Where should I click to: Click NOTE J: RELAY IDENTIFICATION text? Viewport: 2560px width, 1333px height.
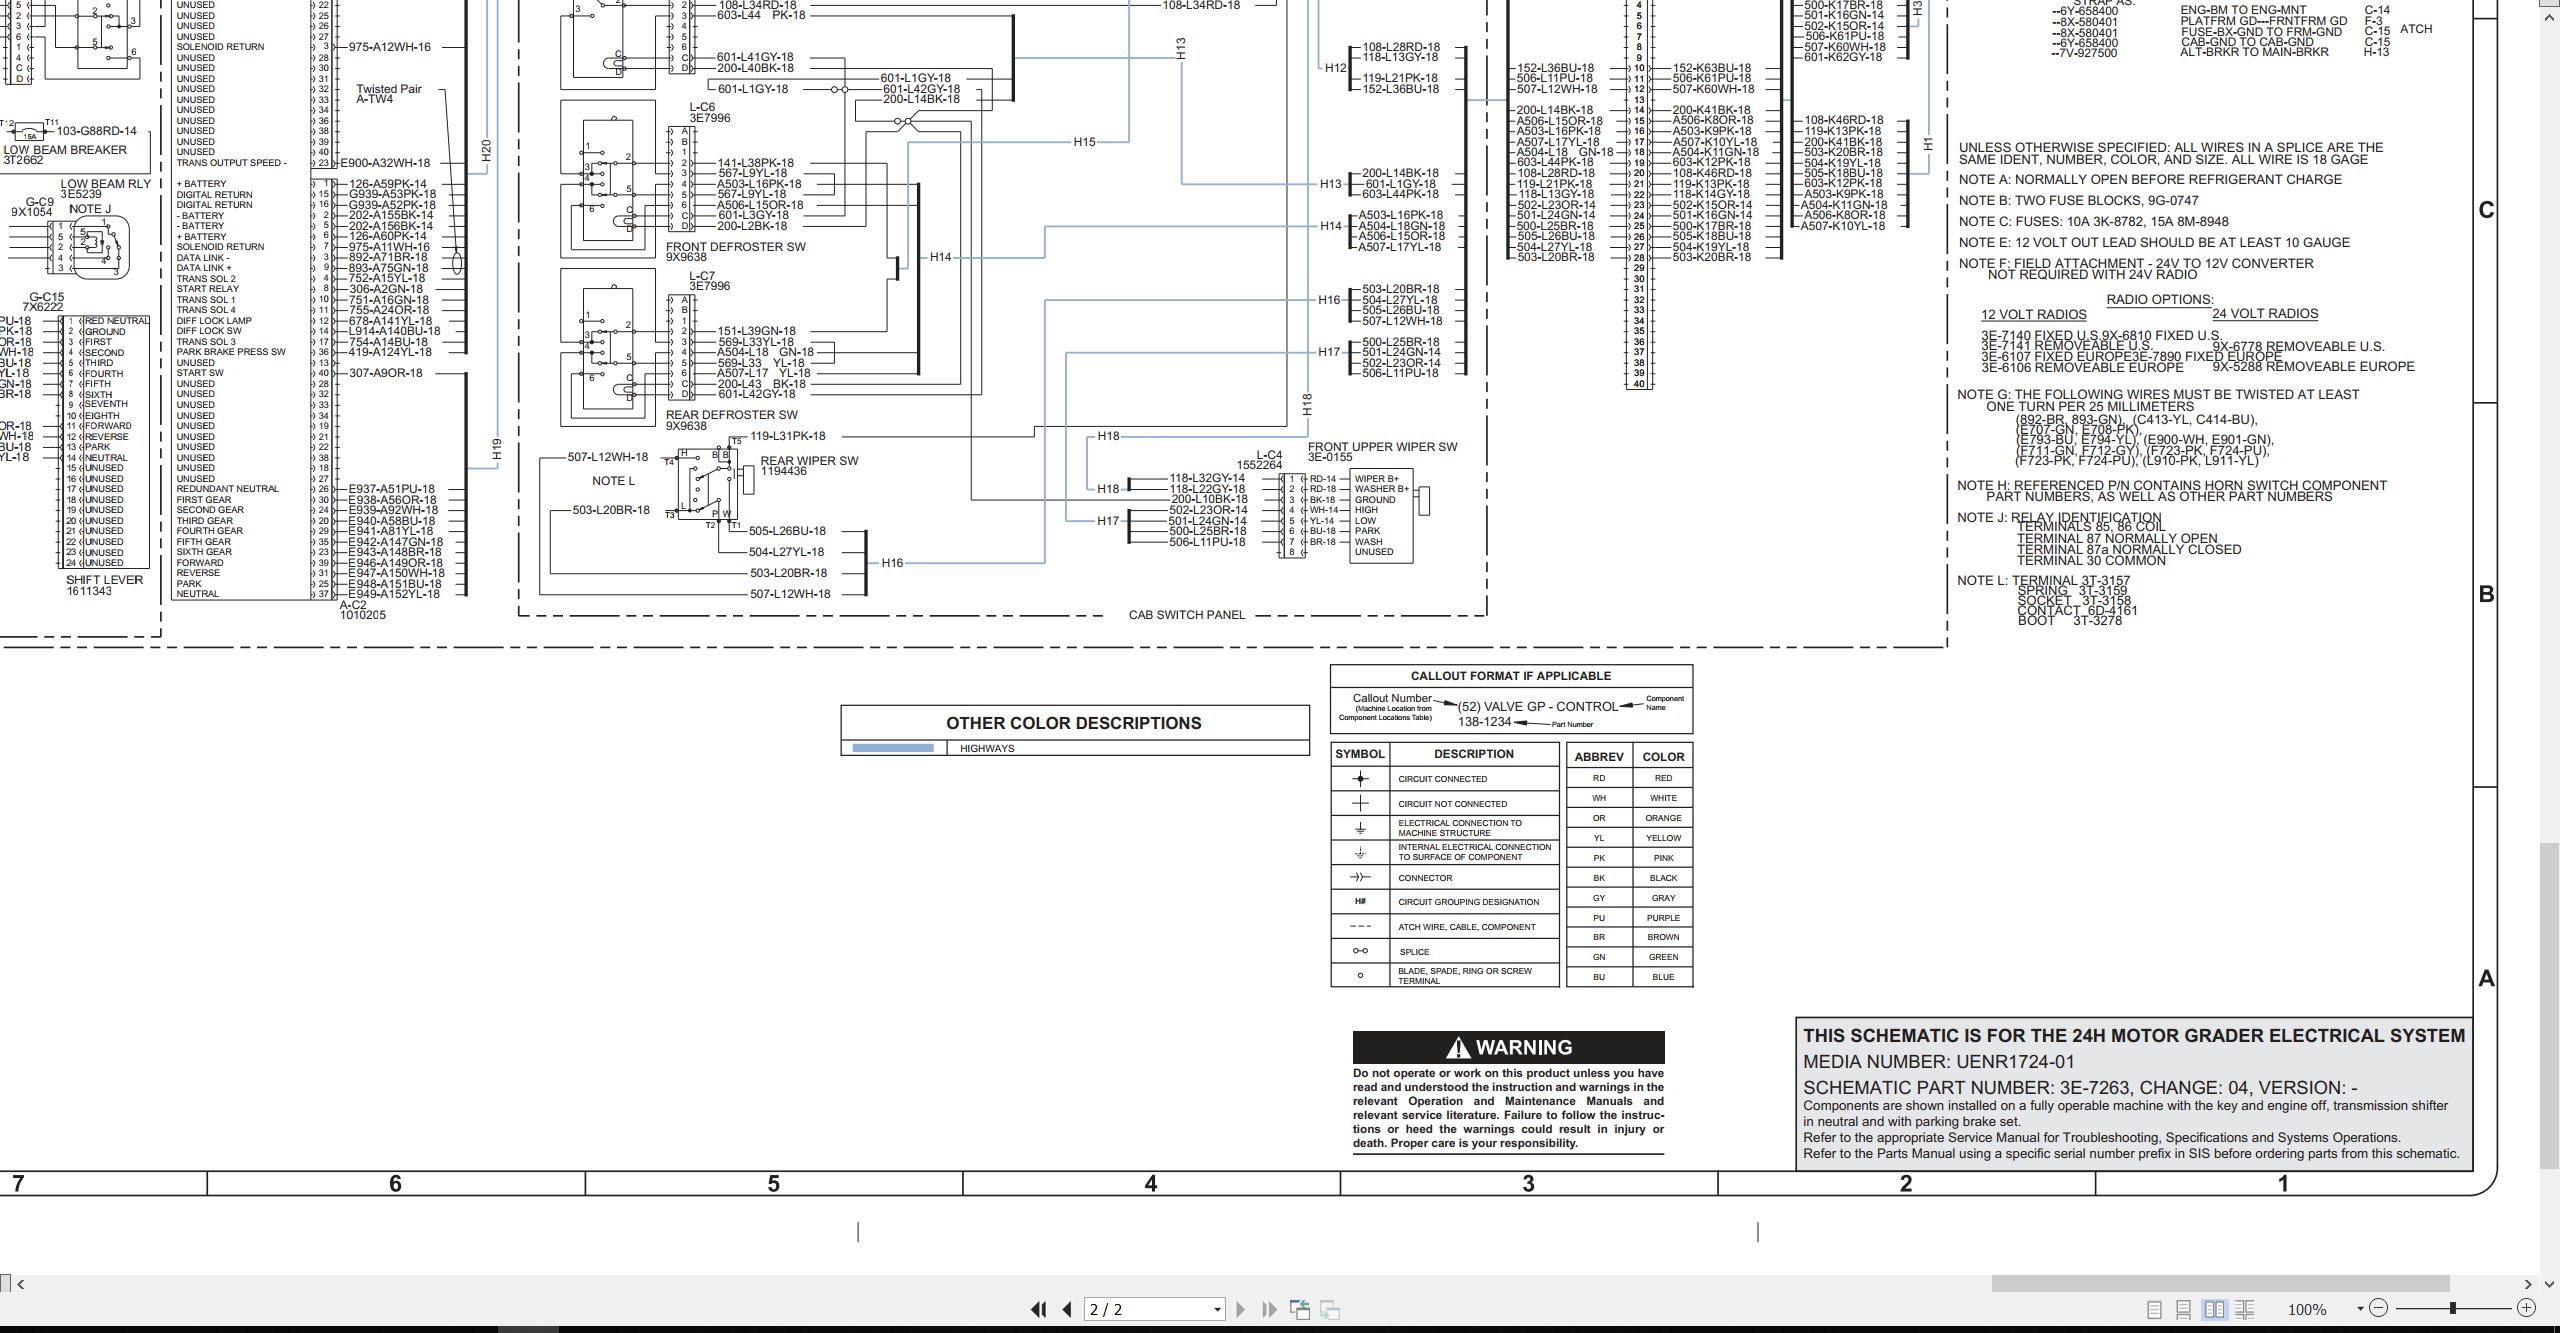tap(2059, 518)
